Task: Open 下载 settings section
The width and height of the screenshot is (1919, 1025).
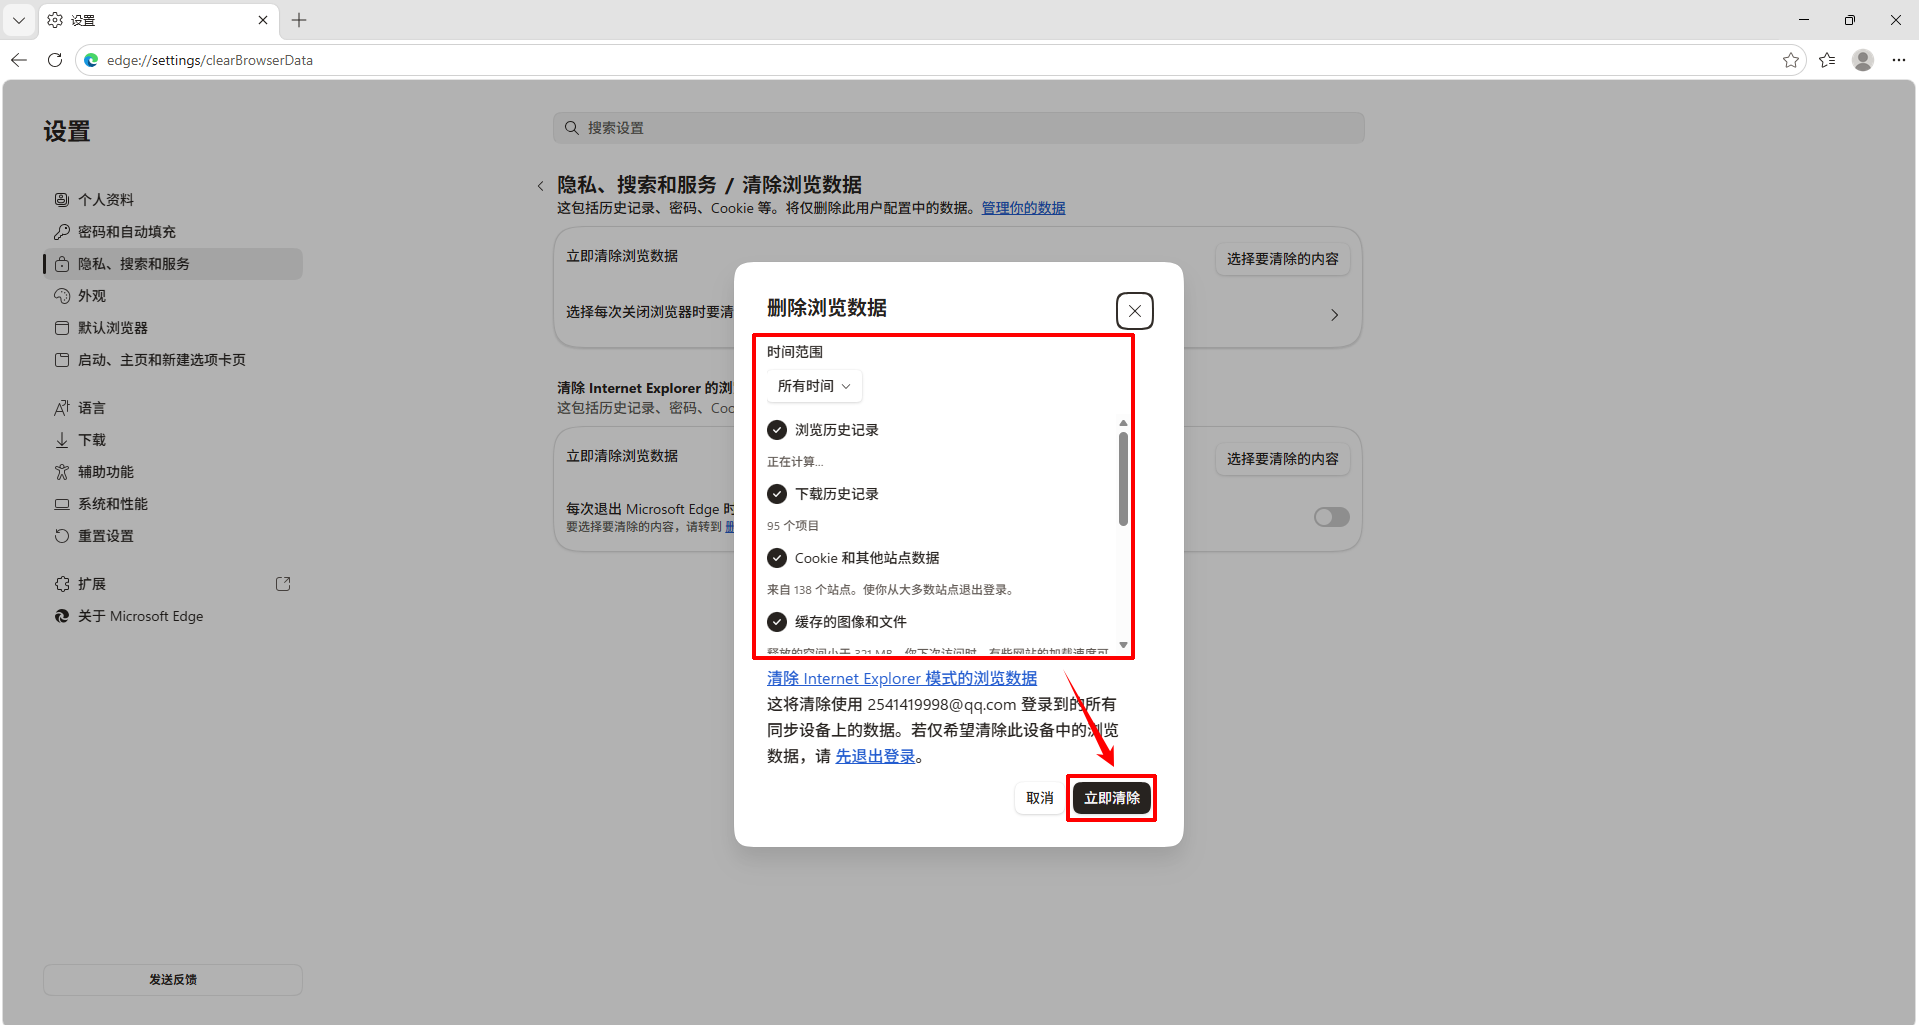Action: pos(172,440)
